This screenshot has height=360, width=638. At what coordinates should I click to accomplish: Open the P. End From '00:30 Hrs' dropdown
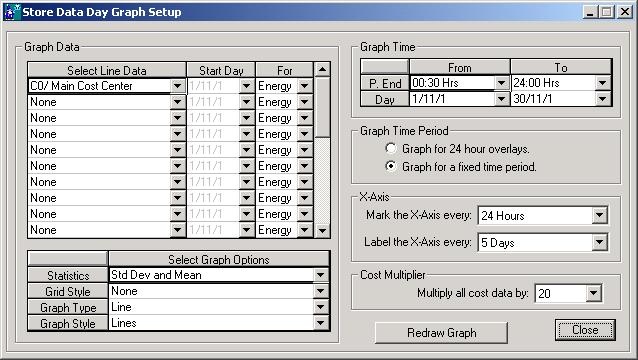click(502, 83)
